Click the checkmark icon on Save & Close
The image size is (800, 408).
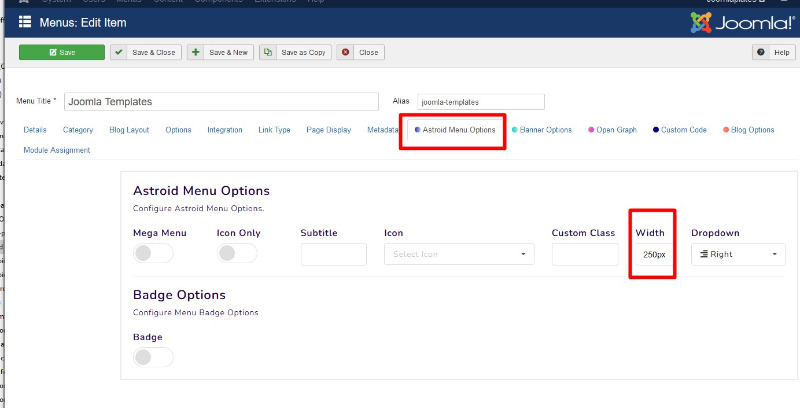click(x=119, y=52)
